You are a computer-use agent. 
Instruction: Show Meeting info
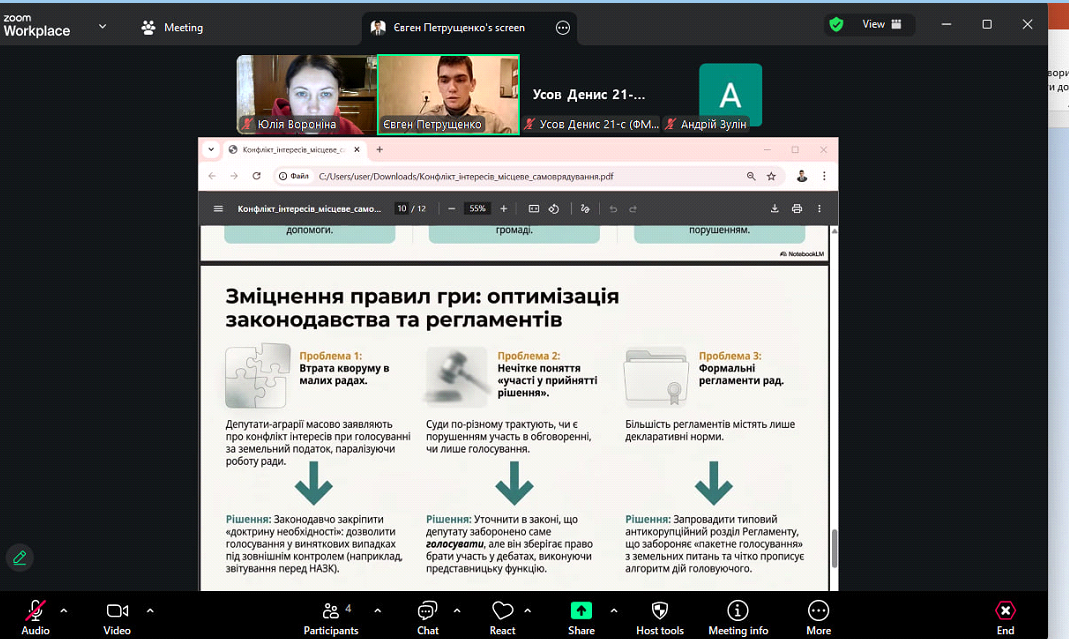point(738,617)
